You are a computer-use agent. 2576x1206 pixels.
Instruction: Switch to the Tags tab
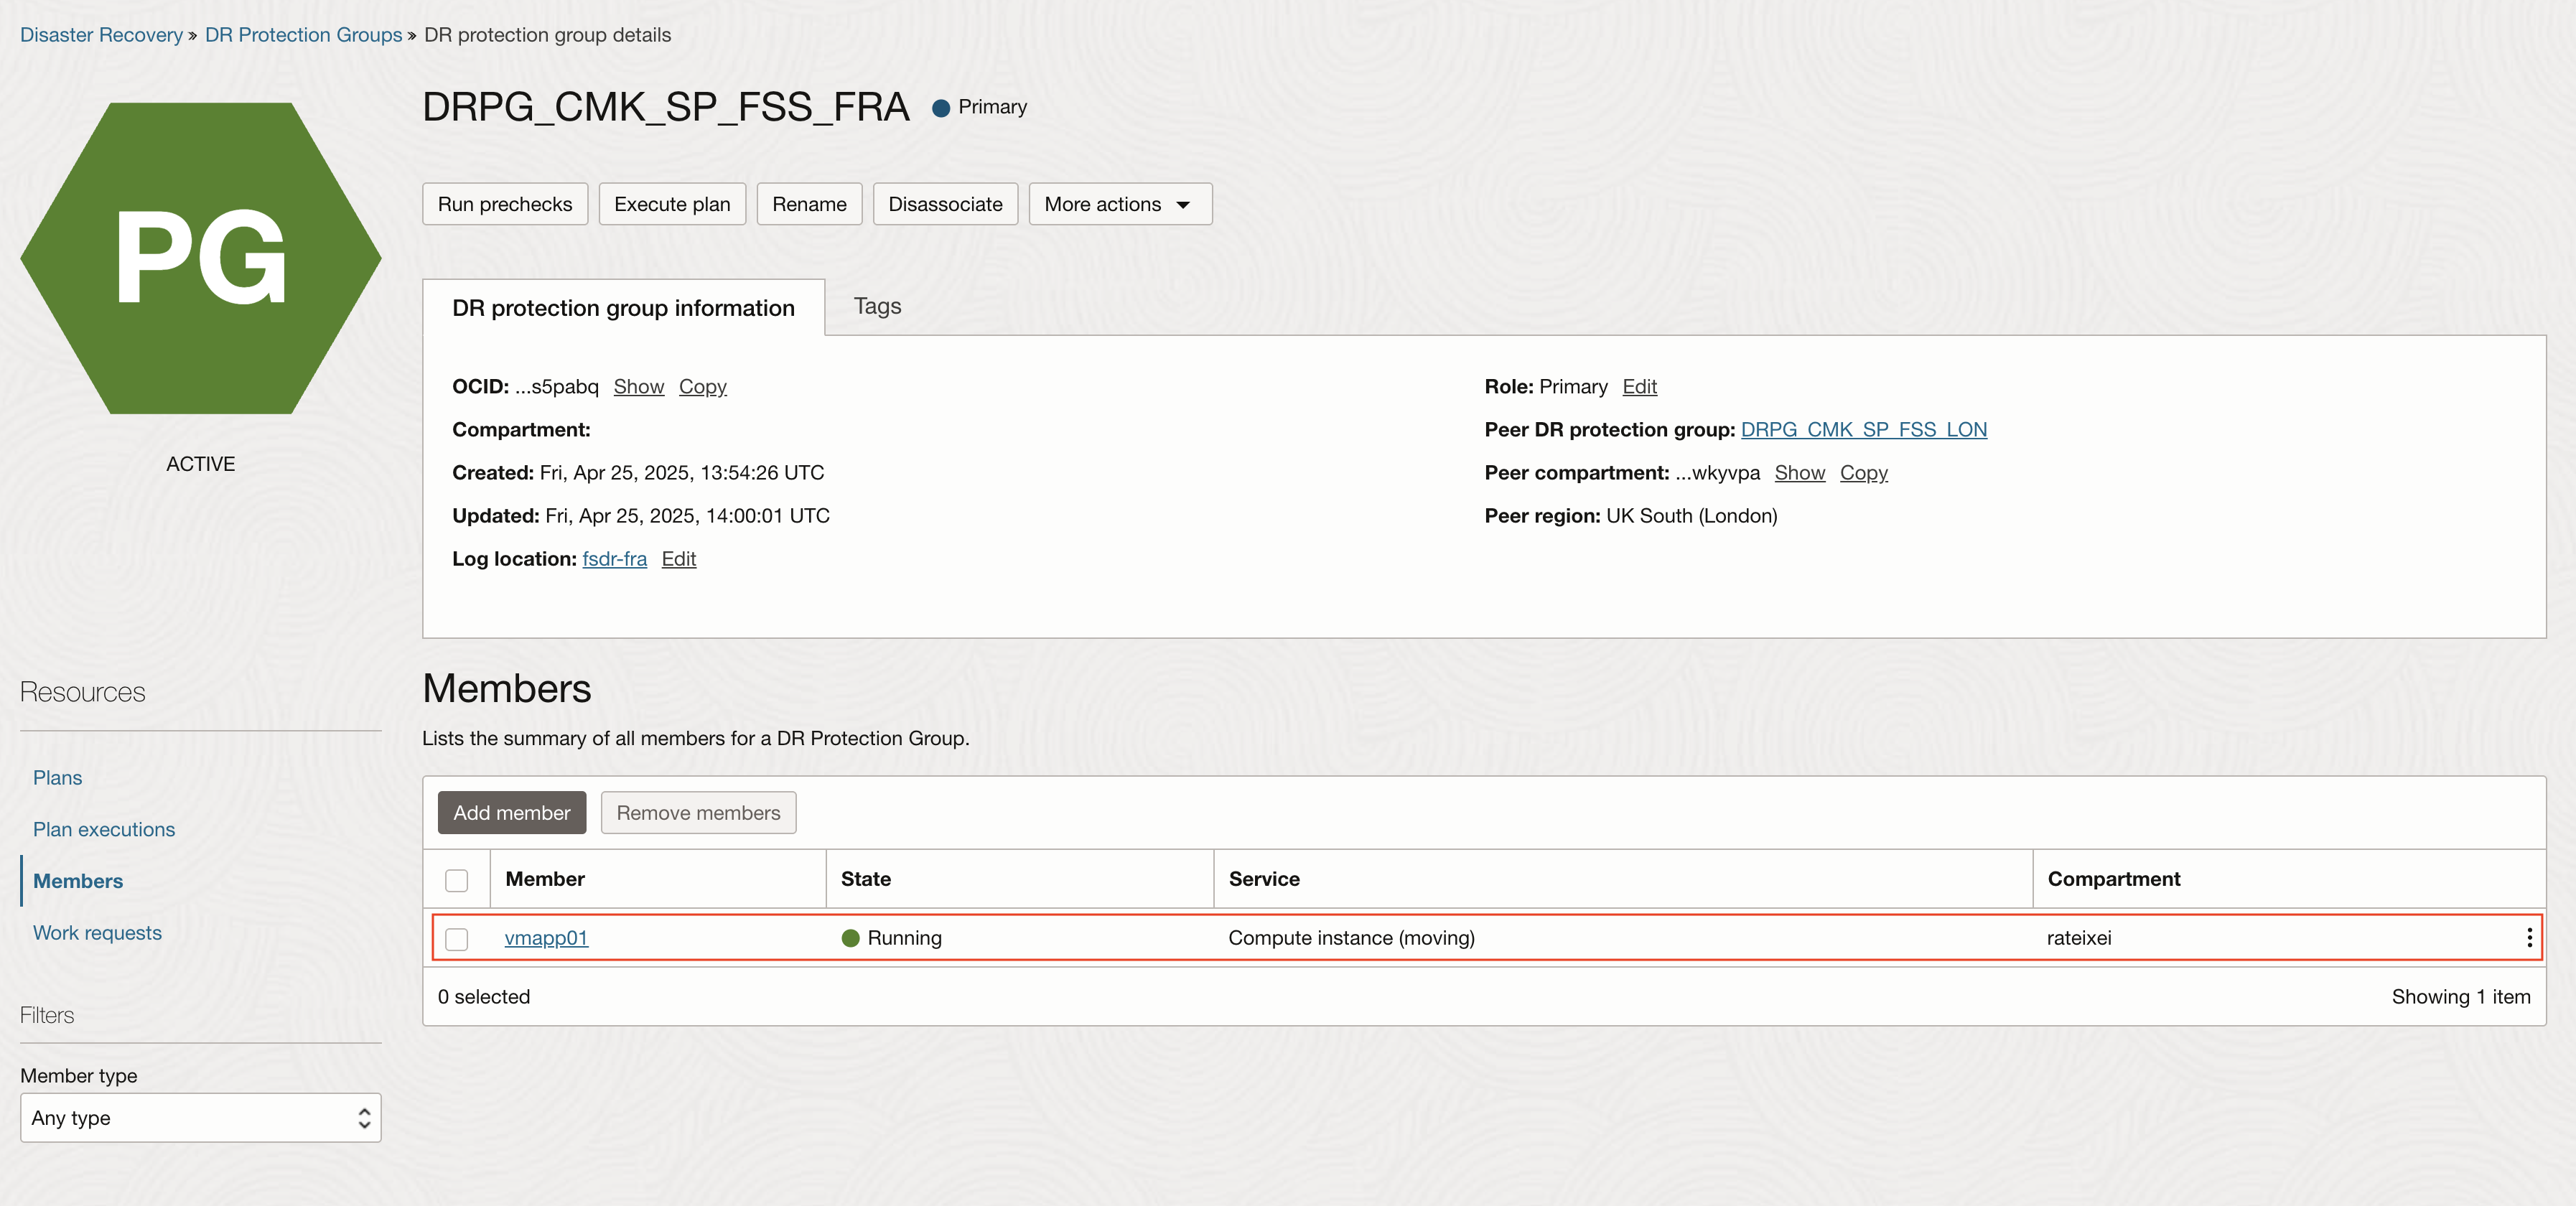[x=876, y=306]
